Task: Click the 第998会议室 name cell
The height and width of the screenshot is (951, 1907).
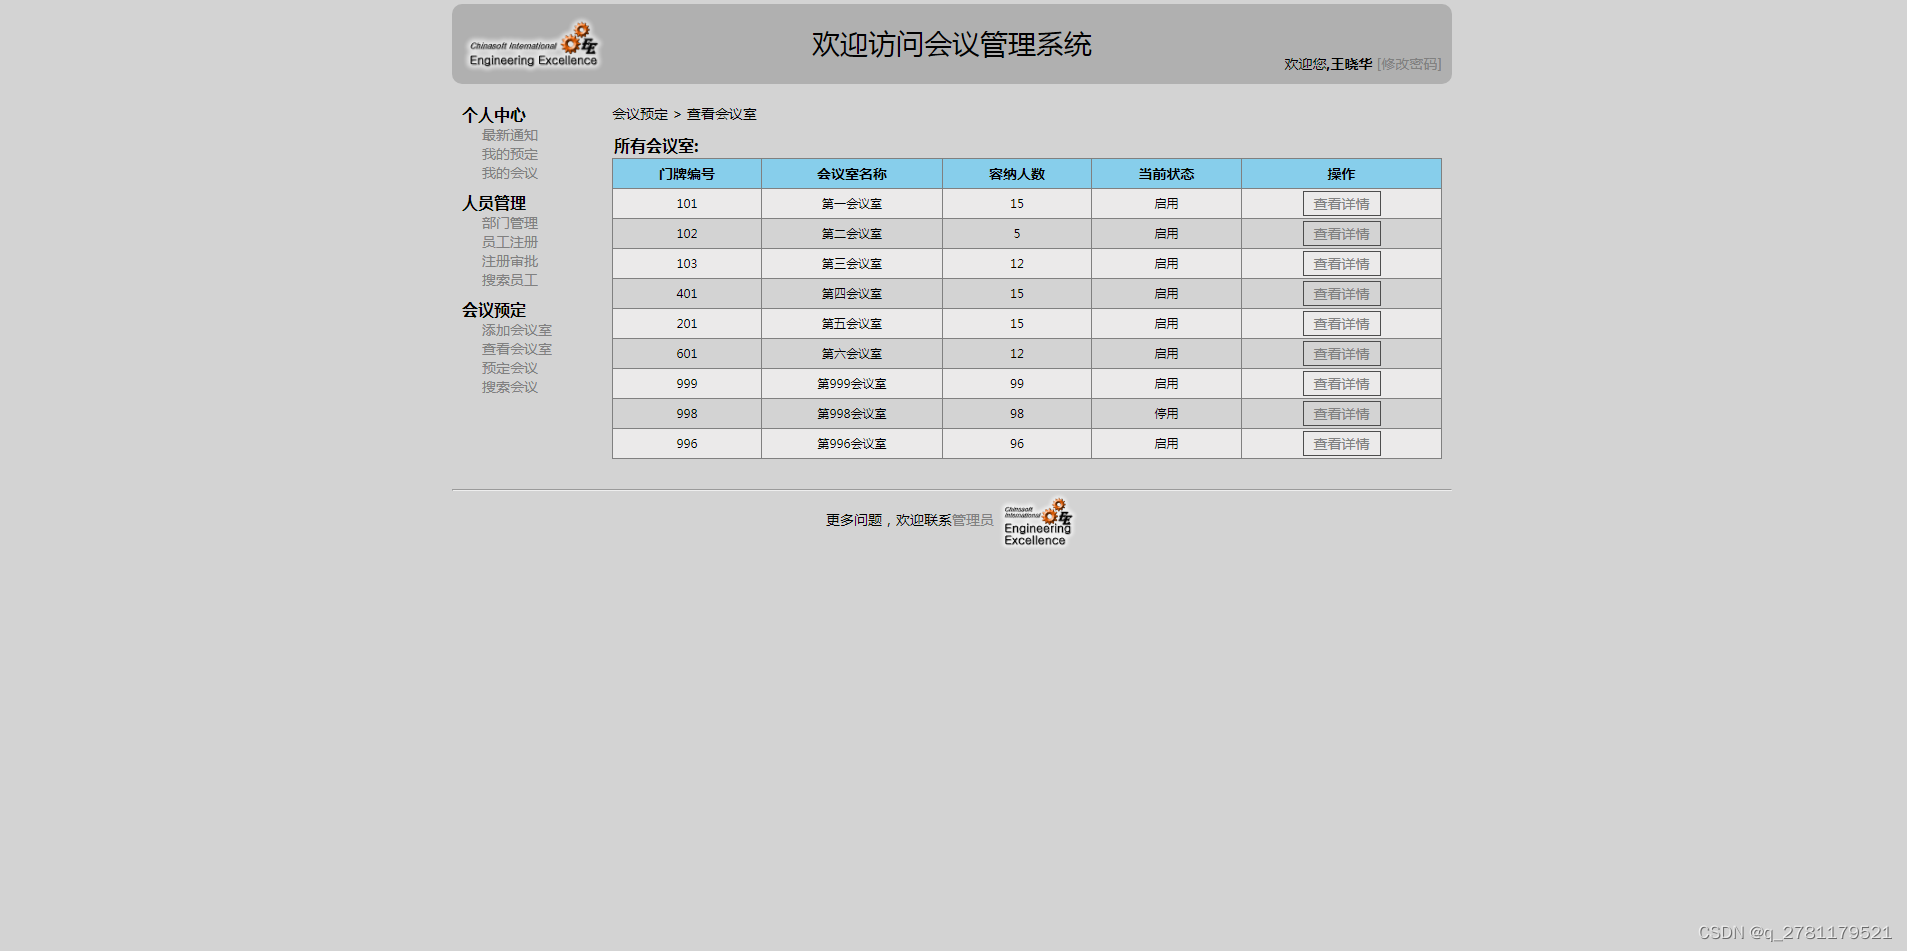Action: [852, 414]
